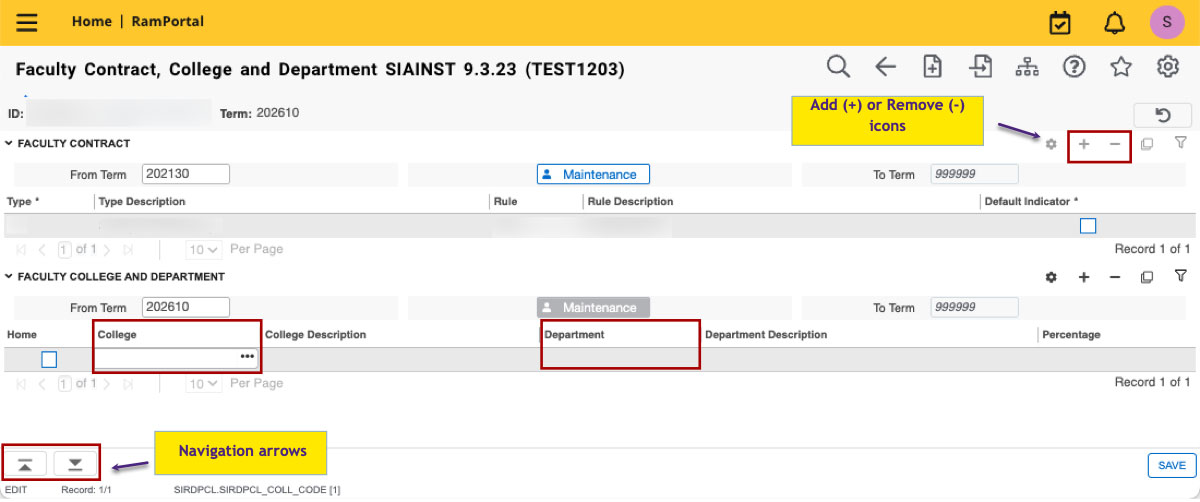Click Maintenance button in College and Department
Screen dimensions: 1200x502
(593, 307)
